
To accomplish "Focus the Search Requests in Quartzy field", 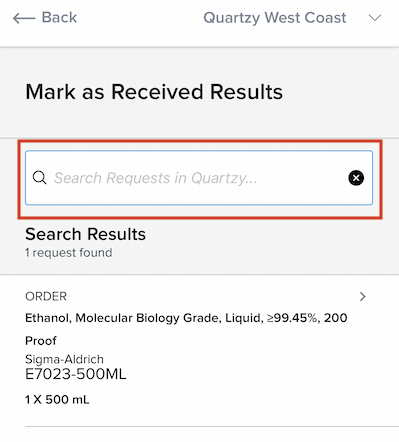I will click(x=199, y=178).
